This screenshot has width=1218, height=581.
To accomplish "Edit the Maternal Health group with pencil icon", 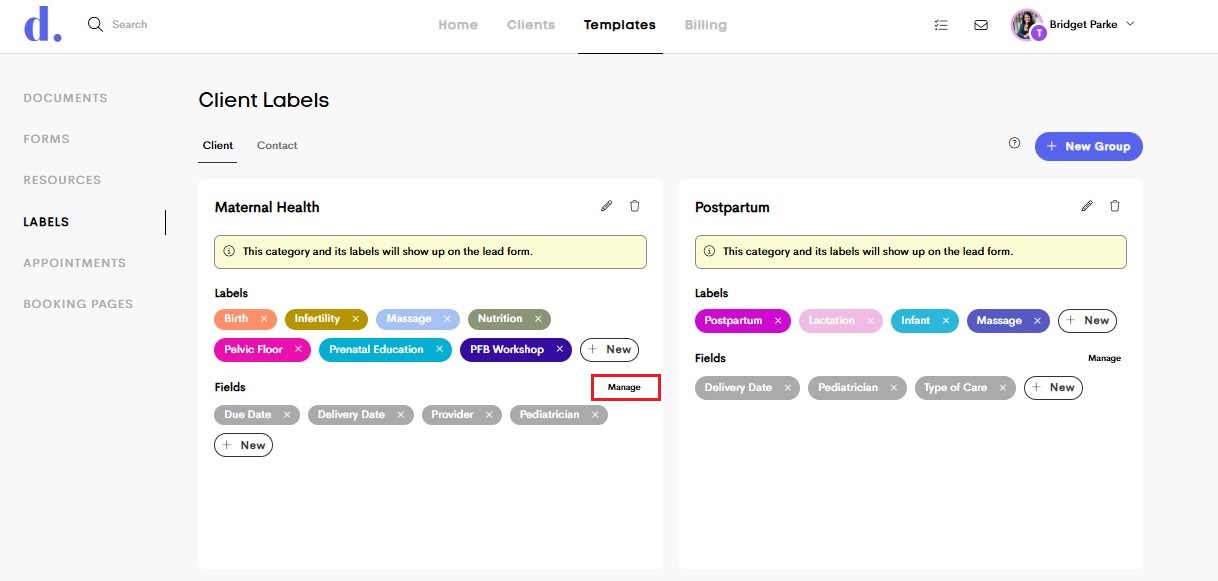I will click(x=606, y=206).
